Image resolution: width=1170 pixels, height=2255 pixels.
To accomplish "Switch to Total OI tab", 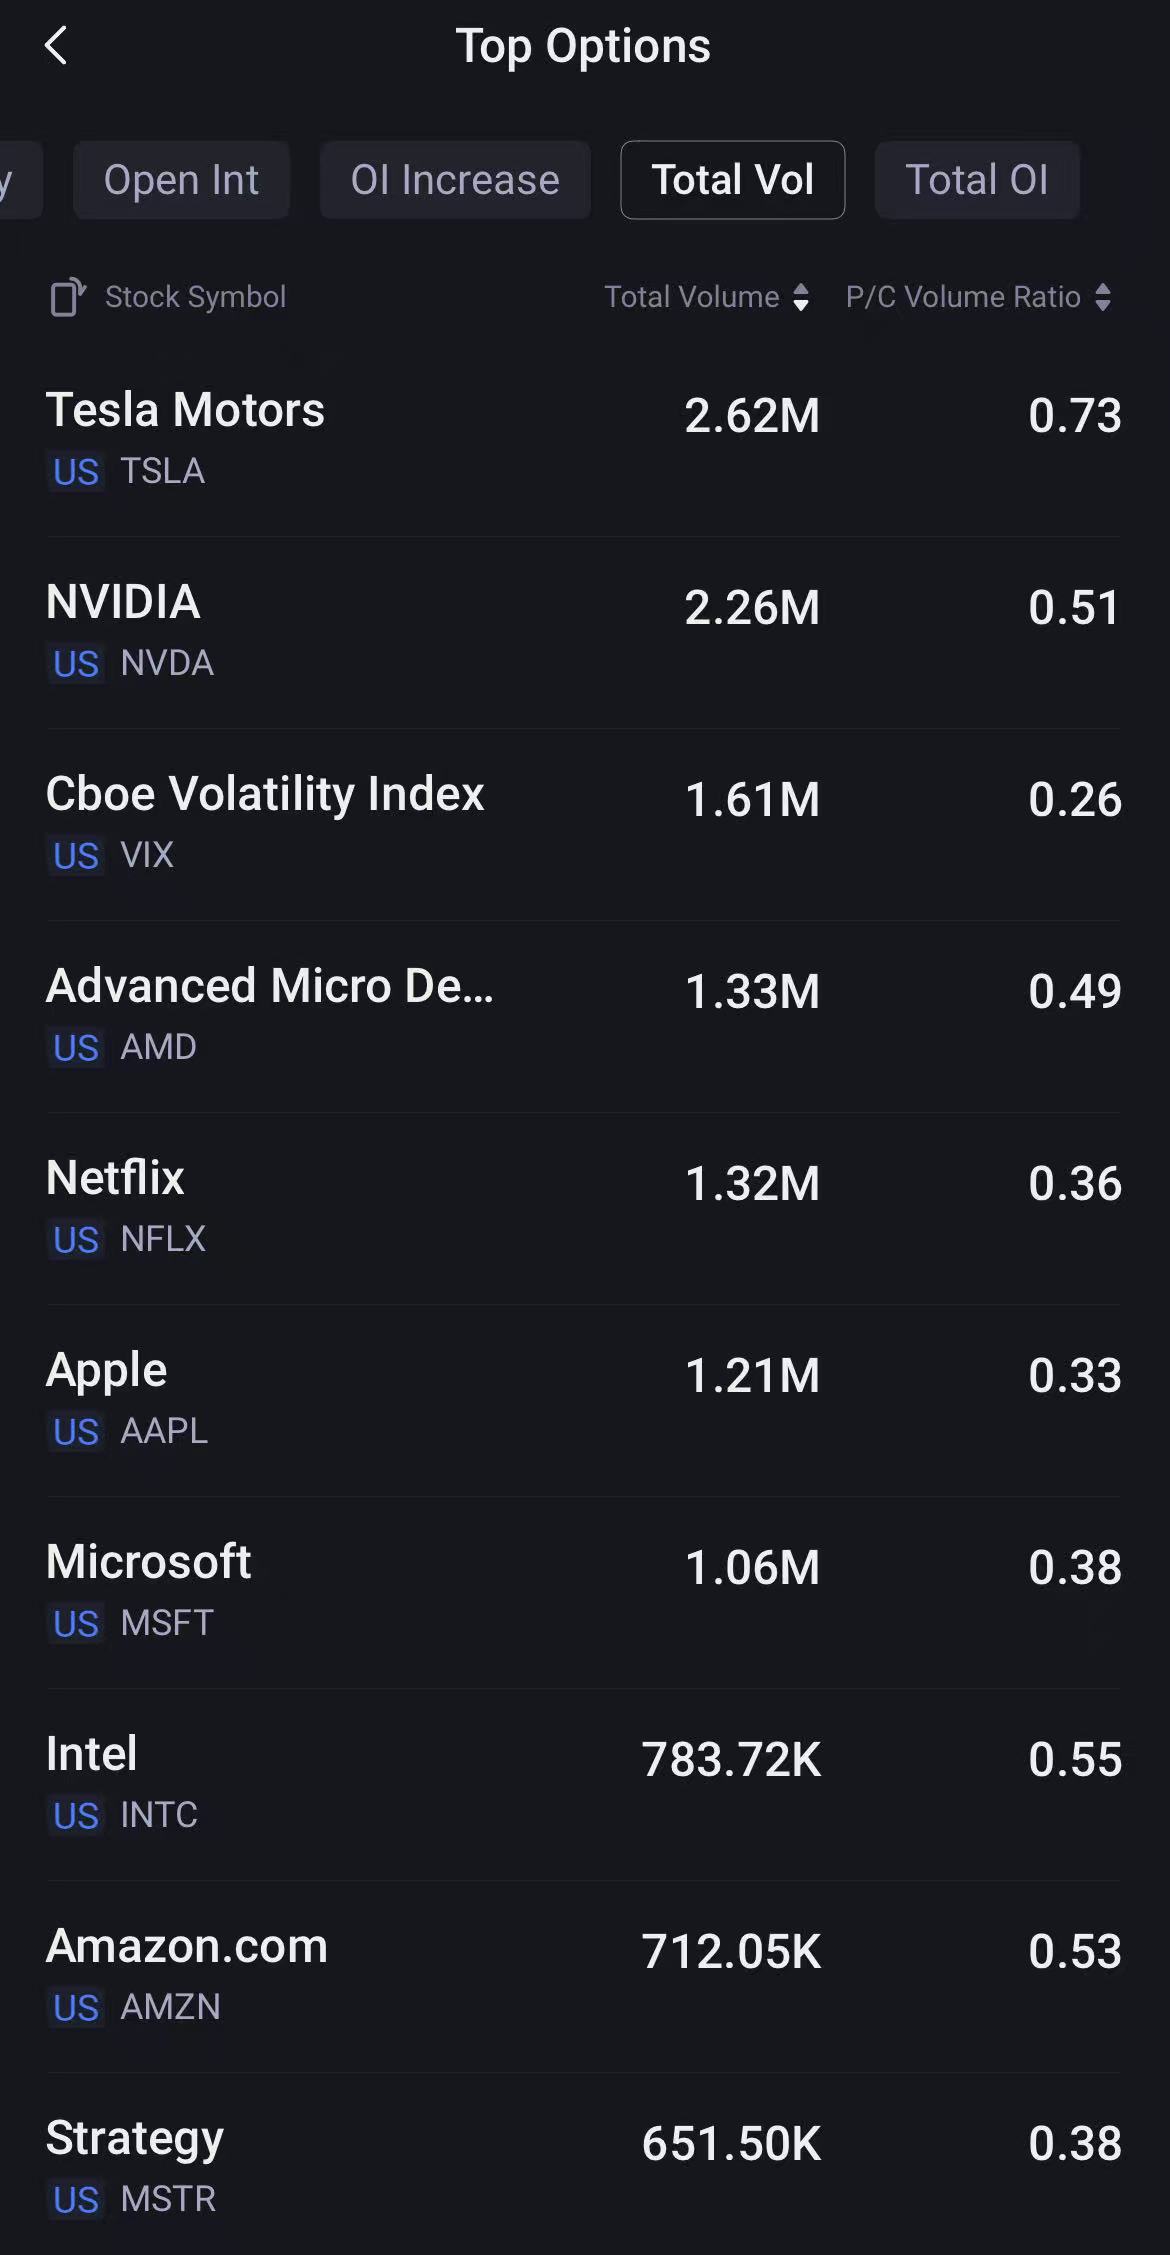I will tap(976, 180).
